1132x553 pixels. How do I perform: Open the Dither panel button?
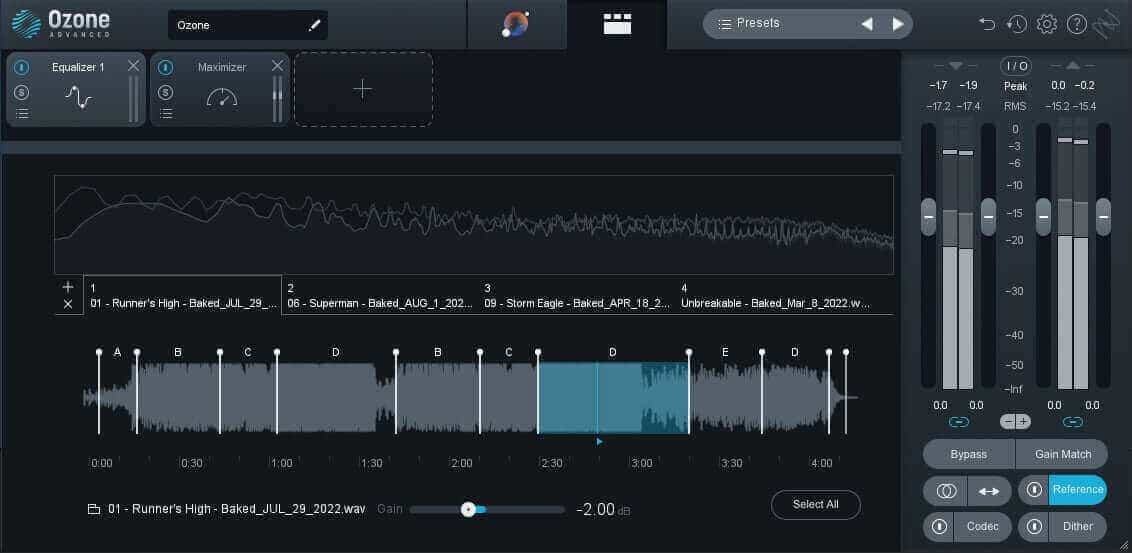[x=1078, y=526]
